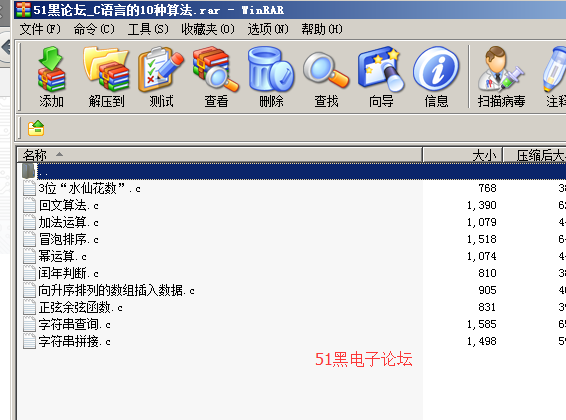
Task: Show archive 信息 (Info) icon
Action: point(436,76)
